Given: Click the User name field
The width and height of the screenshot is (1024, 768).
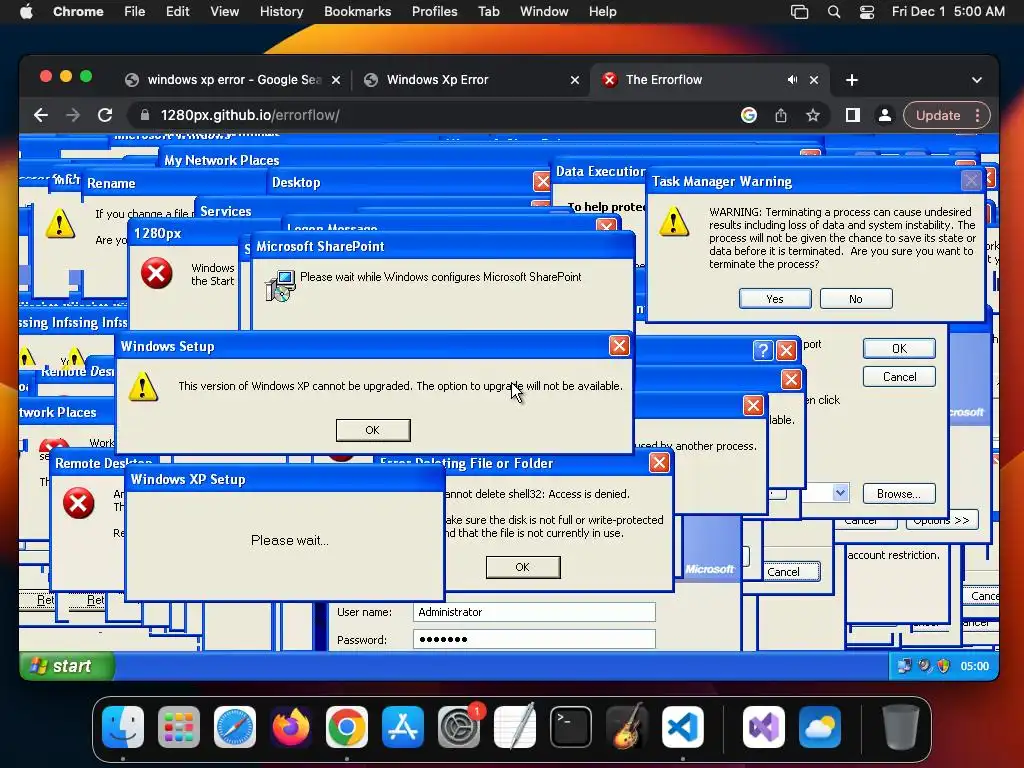Looking at the screenshot, I should (x=534, y=612).
